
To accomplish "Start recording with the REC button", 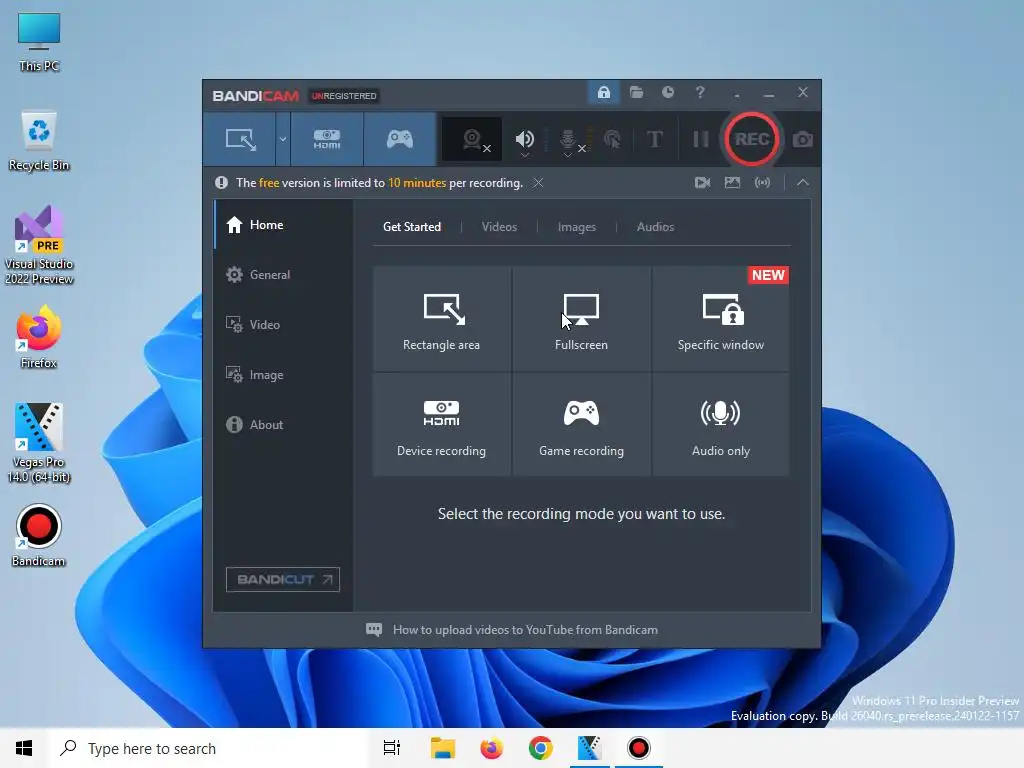I will pyautogui.click(x=752, y=139).
